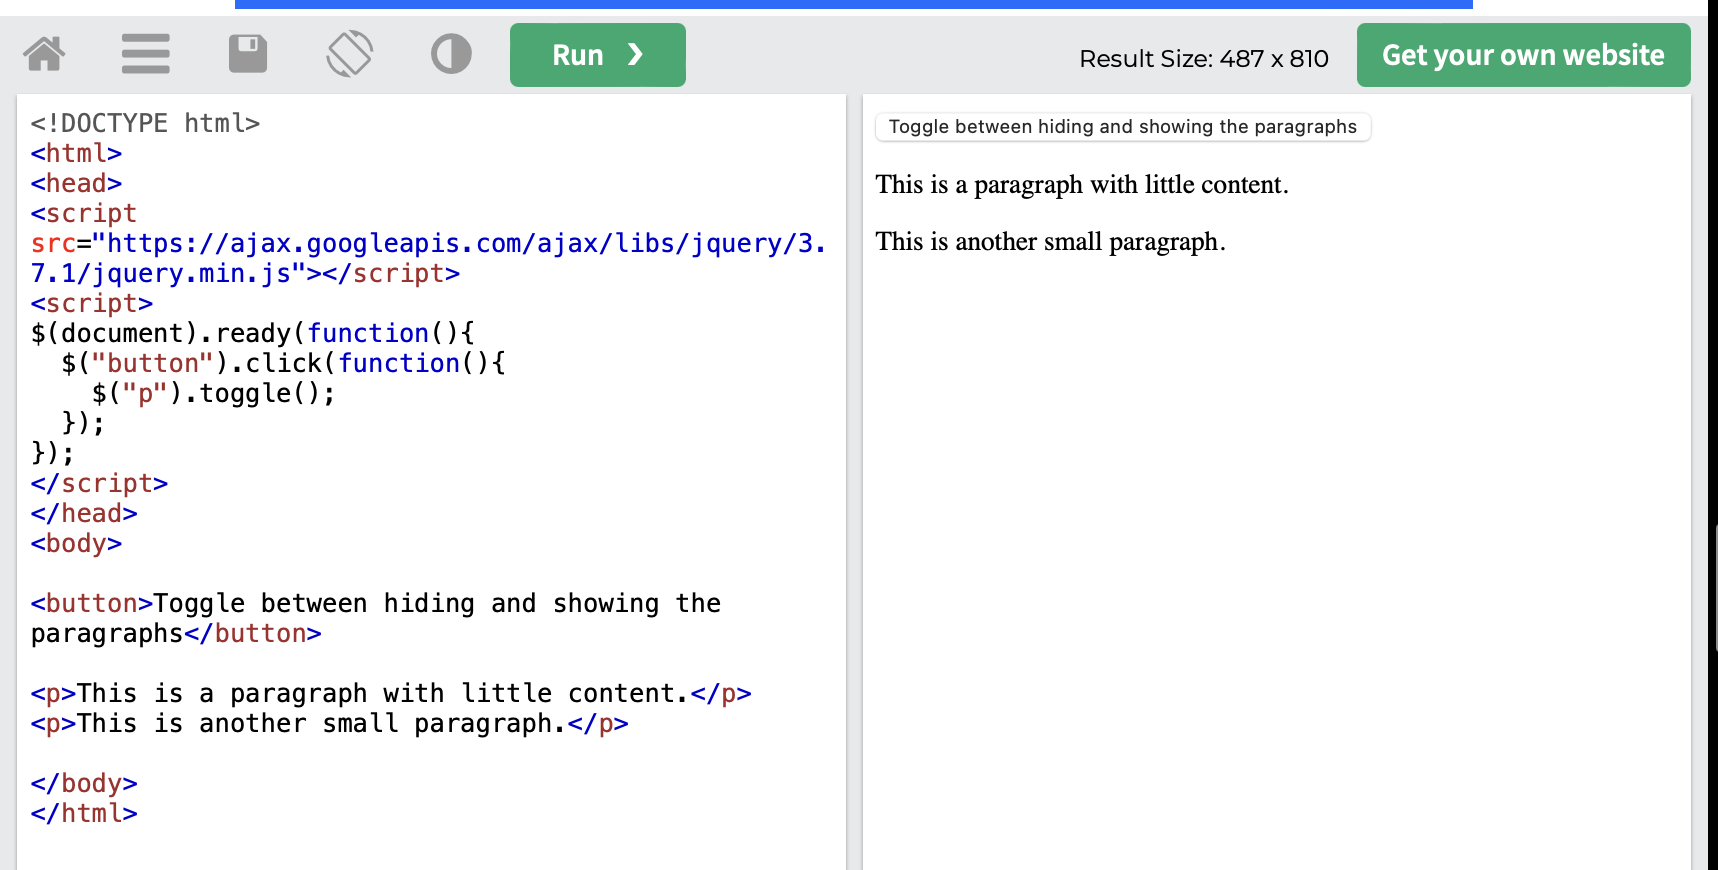Viewport: 1718px width, 870px height.
Task: Click the jQuery script src URL in code
Action: click(x=428, y=258)
